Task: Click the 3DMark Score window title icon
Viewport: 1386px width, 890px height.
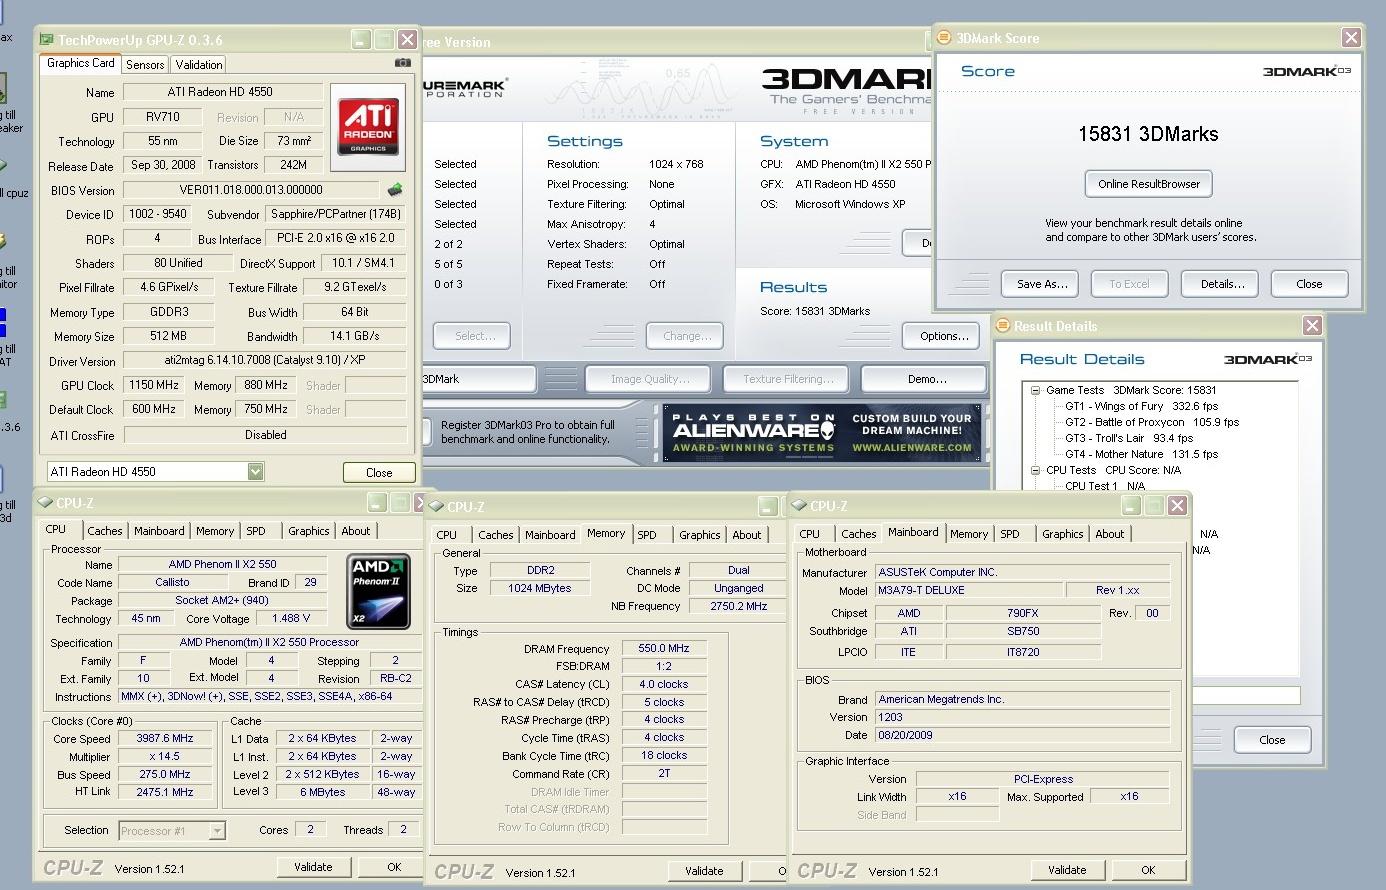Action: 944,38
